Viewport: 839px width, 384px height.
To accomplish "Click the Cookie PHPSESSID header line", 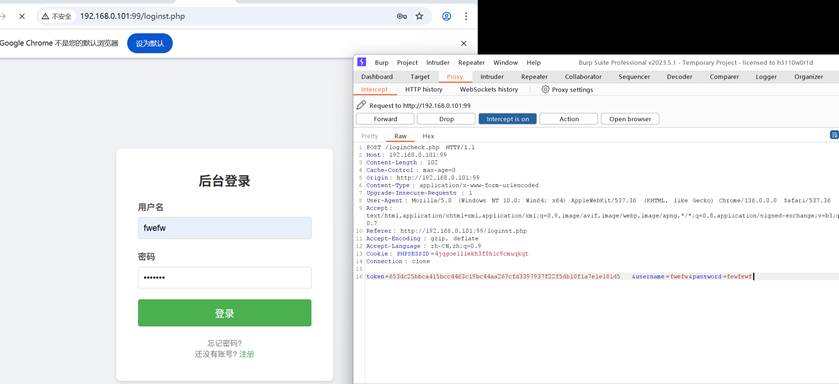I will point(447,254).
